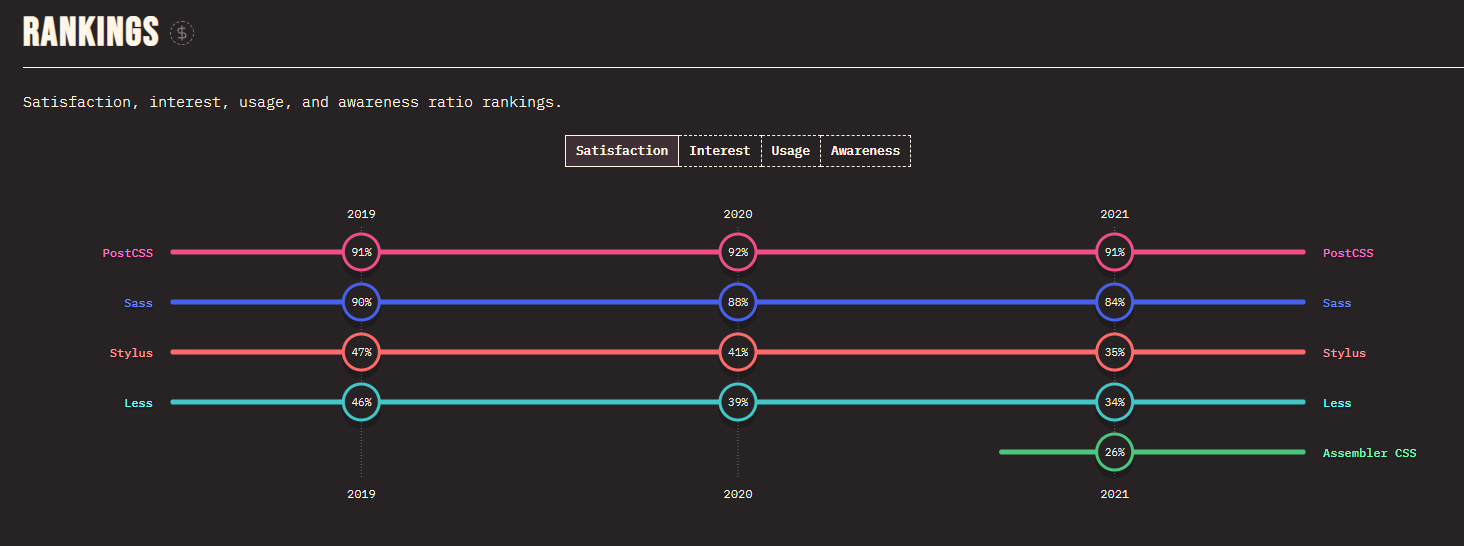The width and height of the screenshot is (1464, 546).
Task: Click the 2019 year label above chart
Action: [x=361, y=214]
